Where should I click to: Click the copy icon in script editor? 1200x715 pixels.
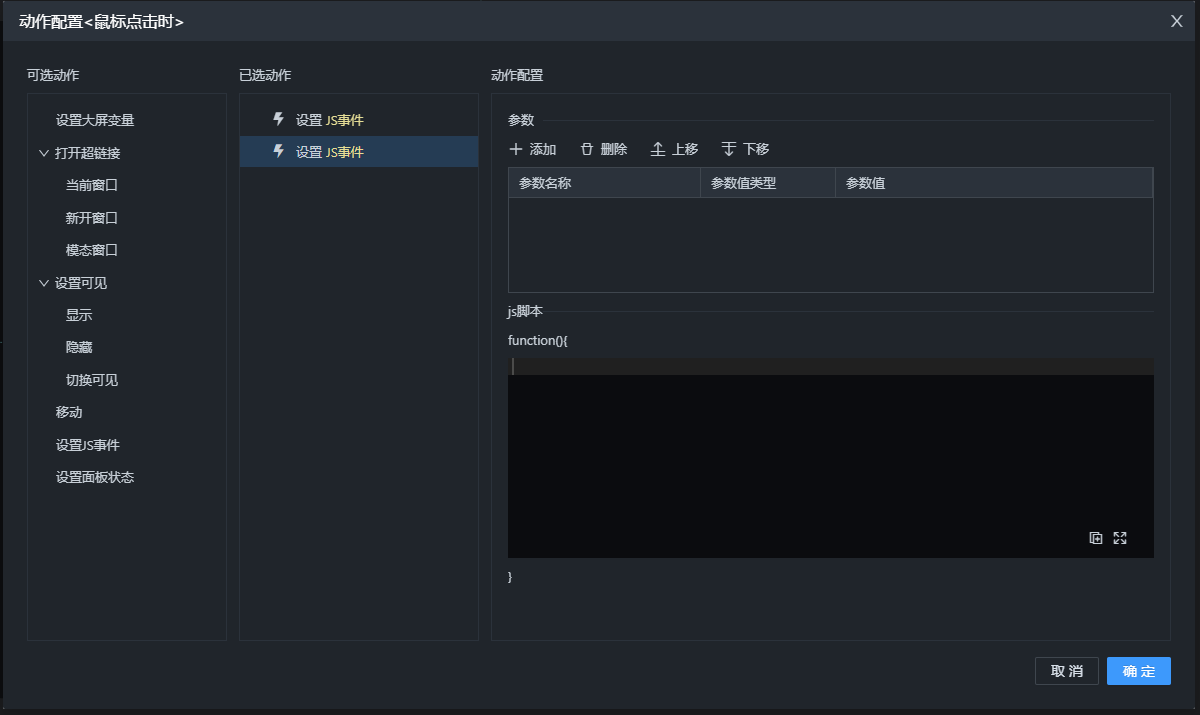point(1095,538)
